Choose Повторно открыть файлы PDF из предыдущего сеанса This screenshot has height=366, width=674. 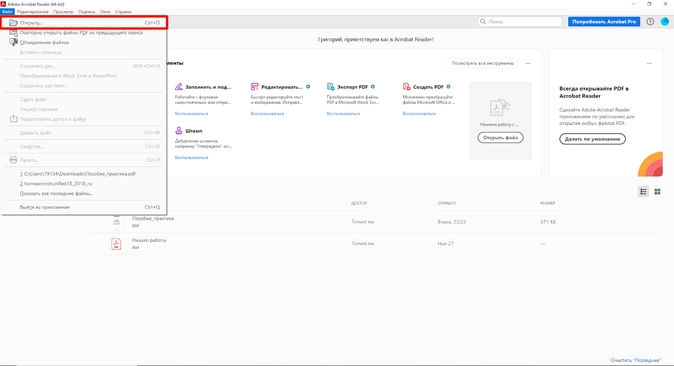point(84,33)
